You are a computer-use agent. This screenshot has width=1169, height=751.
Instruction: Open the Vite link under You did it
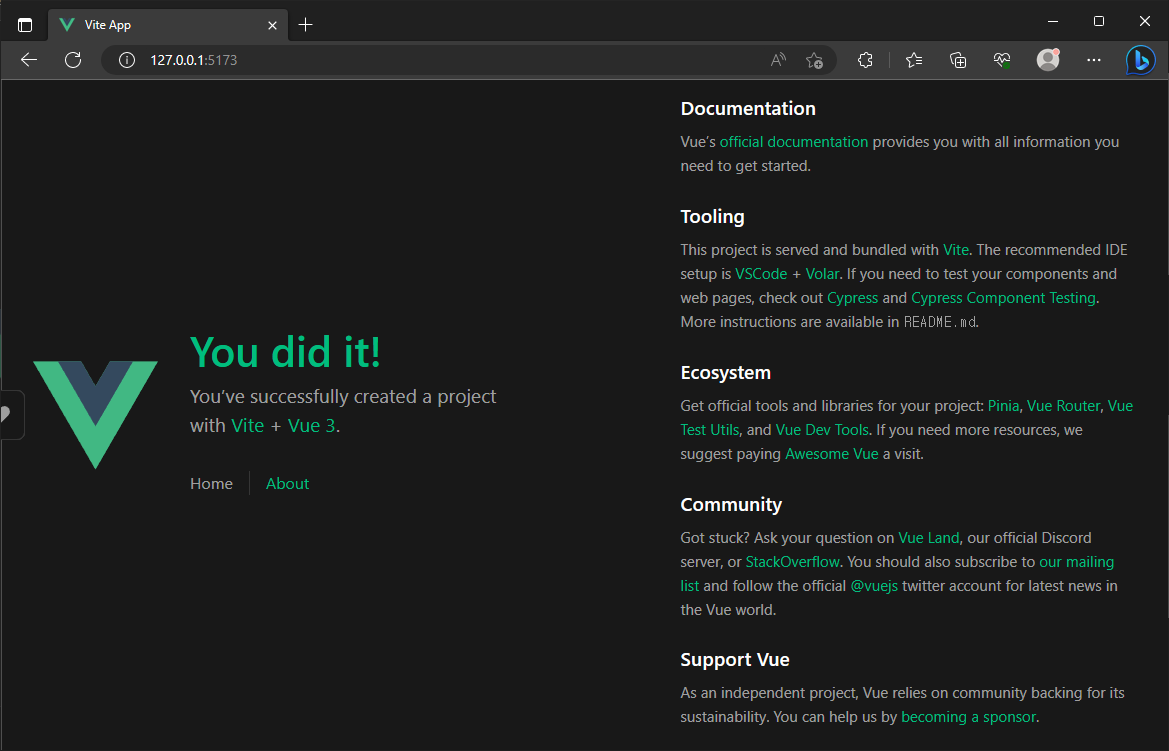point(248,425)
